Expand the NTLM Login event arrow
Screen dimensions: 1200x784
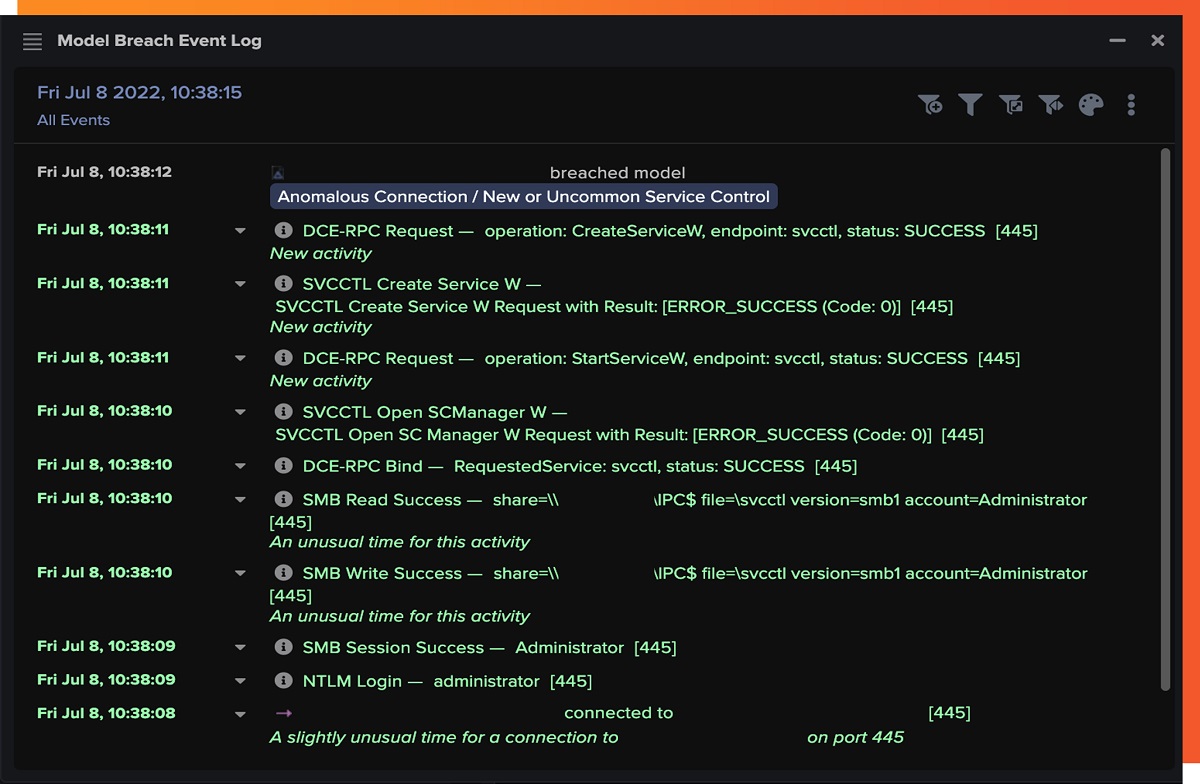240,681
